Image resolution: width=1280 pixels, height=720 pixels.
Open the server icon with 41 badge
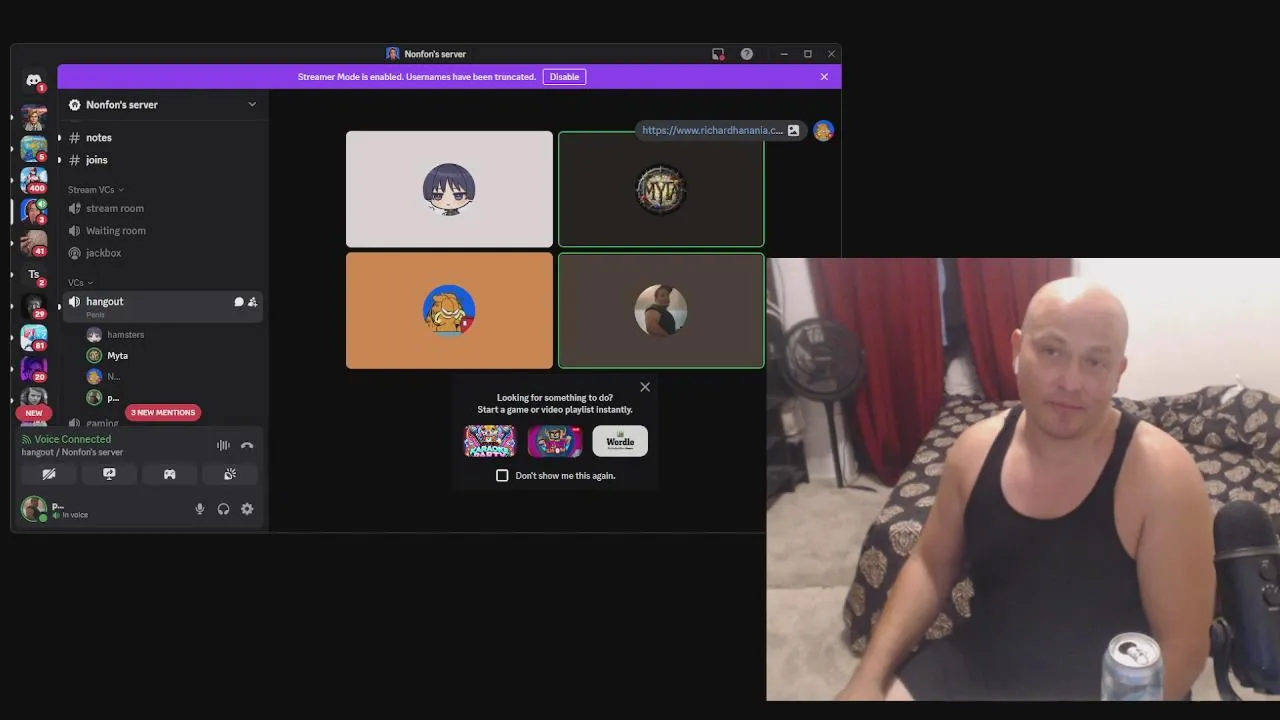(34, 243)
